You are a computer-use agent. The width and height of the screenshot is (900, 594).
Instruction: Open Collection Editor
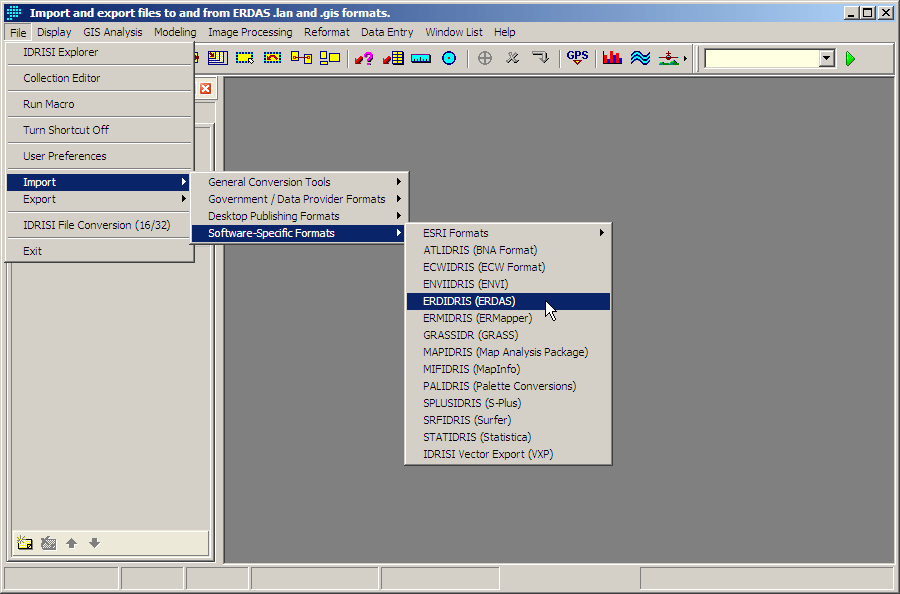(x=98, y=78)
